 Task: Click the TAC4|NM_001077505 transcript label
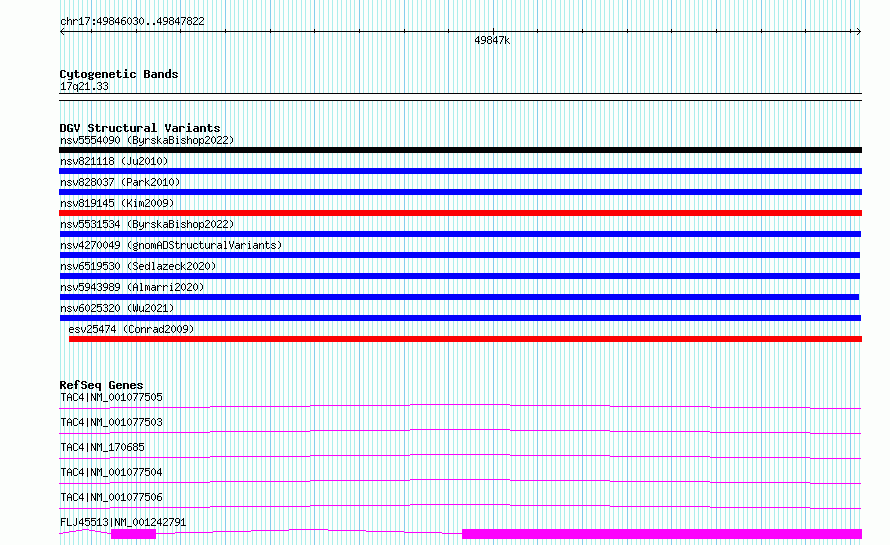coord(111,397)
